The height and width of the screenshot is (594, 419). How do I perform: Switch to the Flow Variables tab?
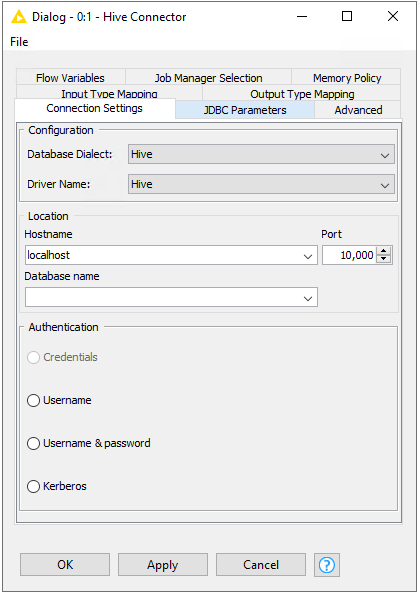click(70, 78)
